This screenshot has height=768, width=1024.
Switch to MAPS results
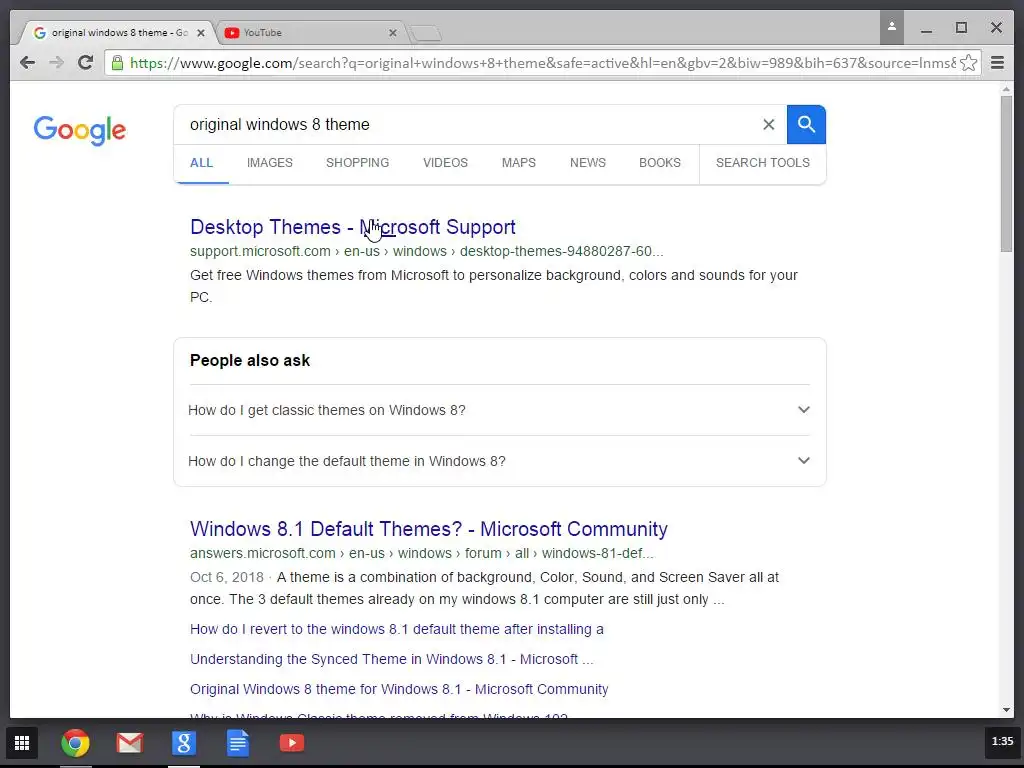(519, 163)
